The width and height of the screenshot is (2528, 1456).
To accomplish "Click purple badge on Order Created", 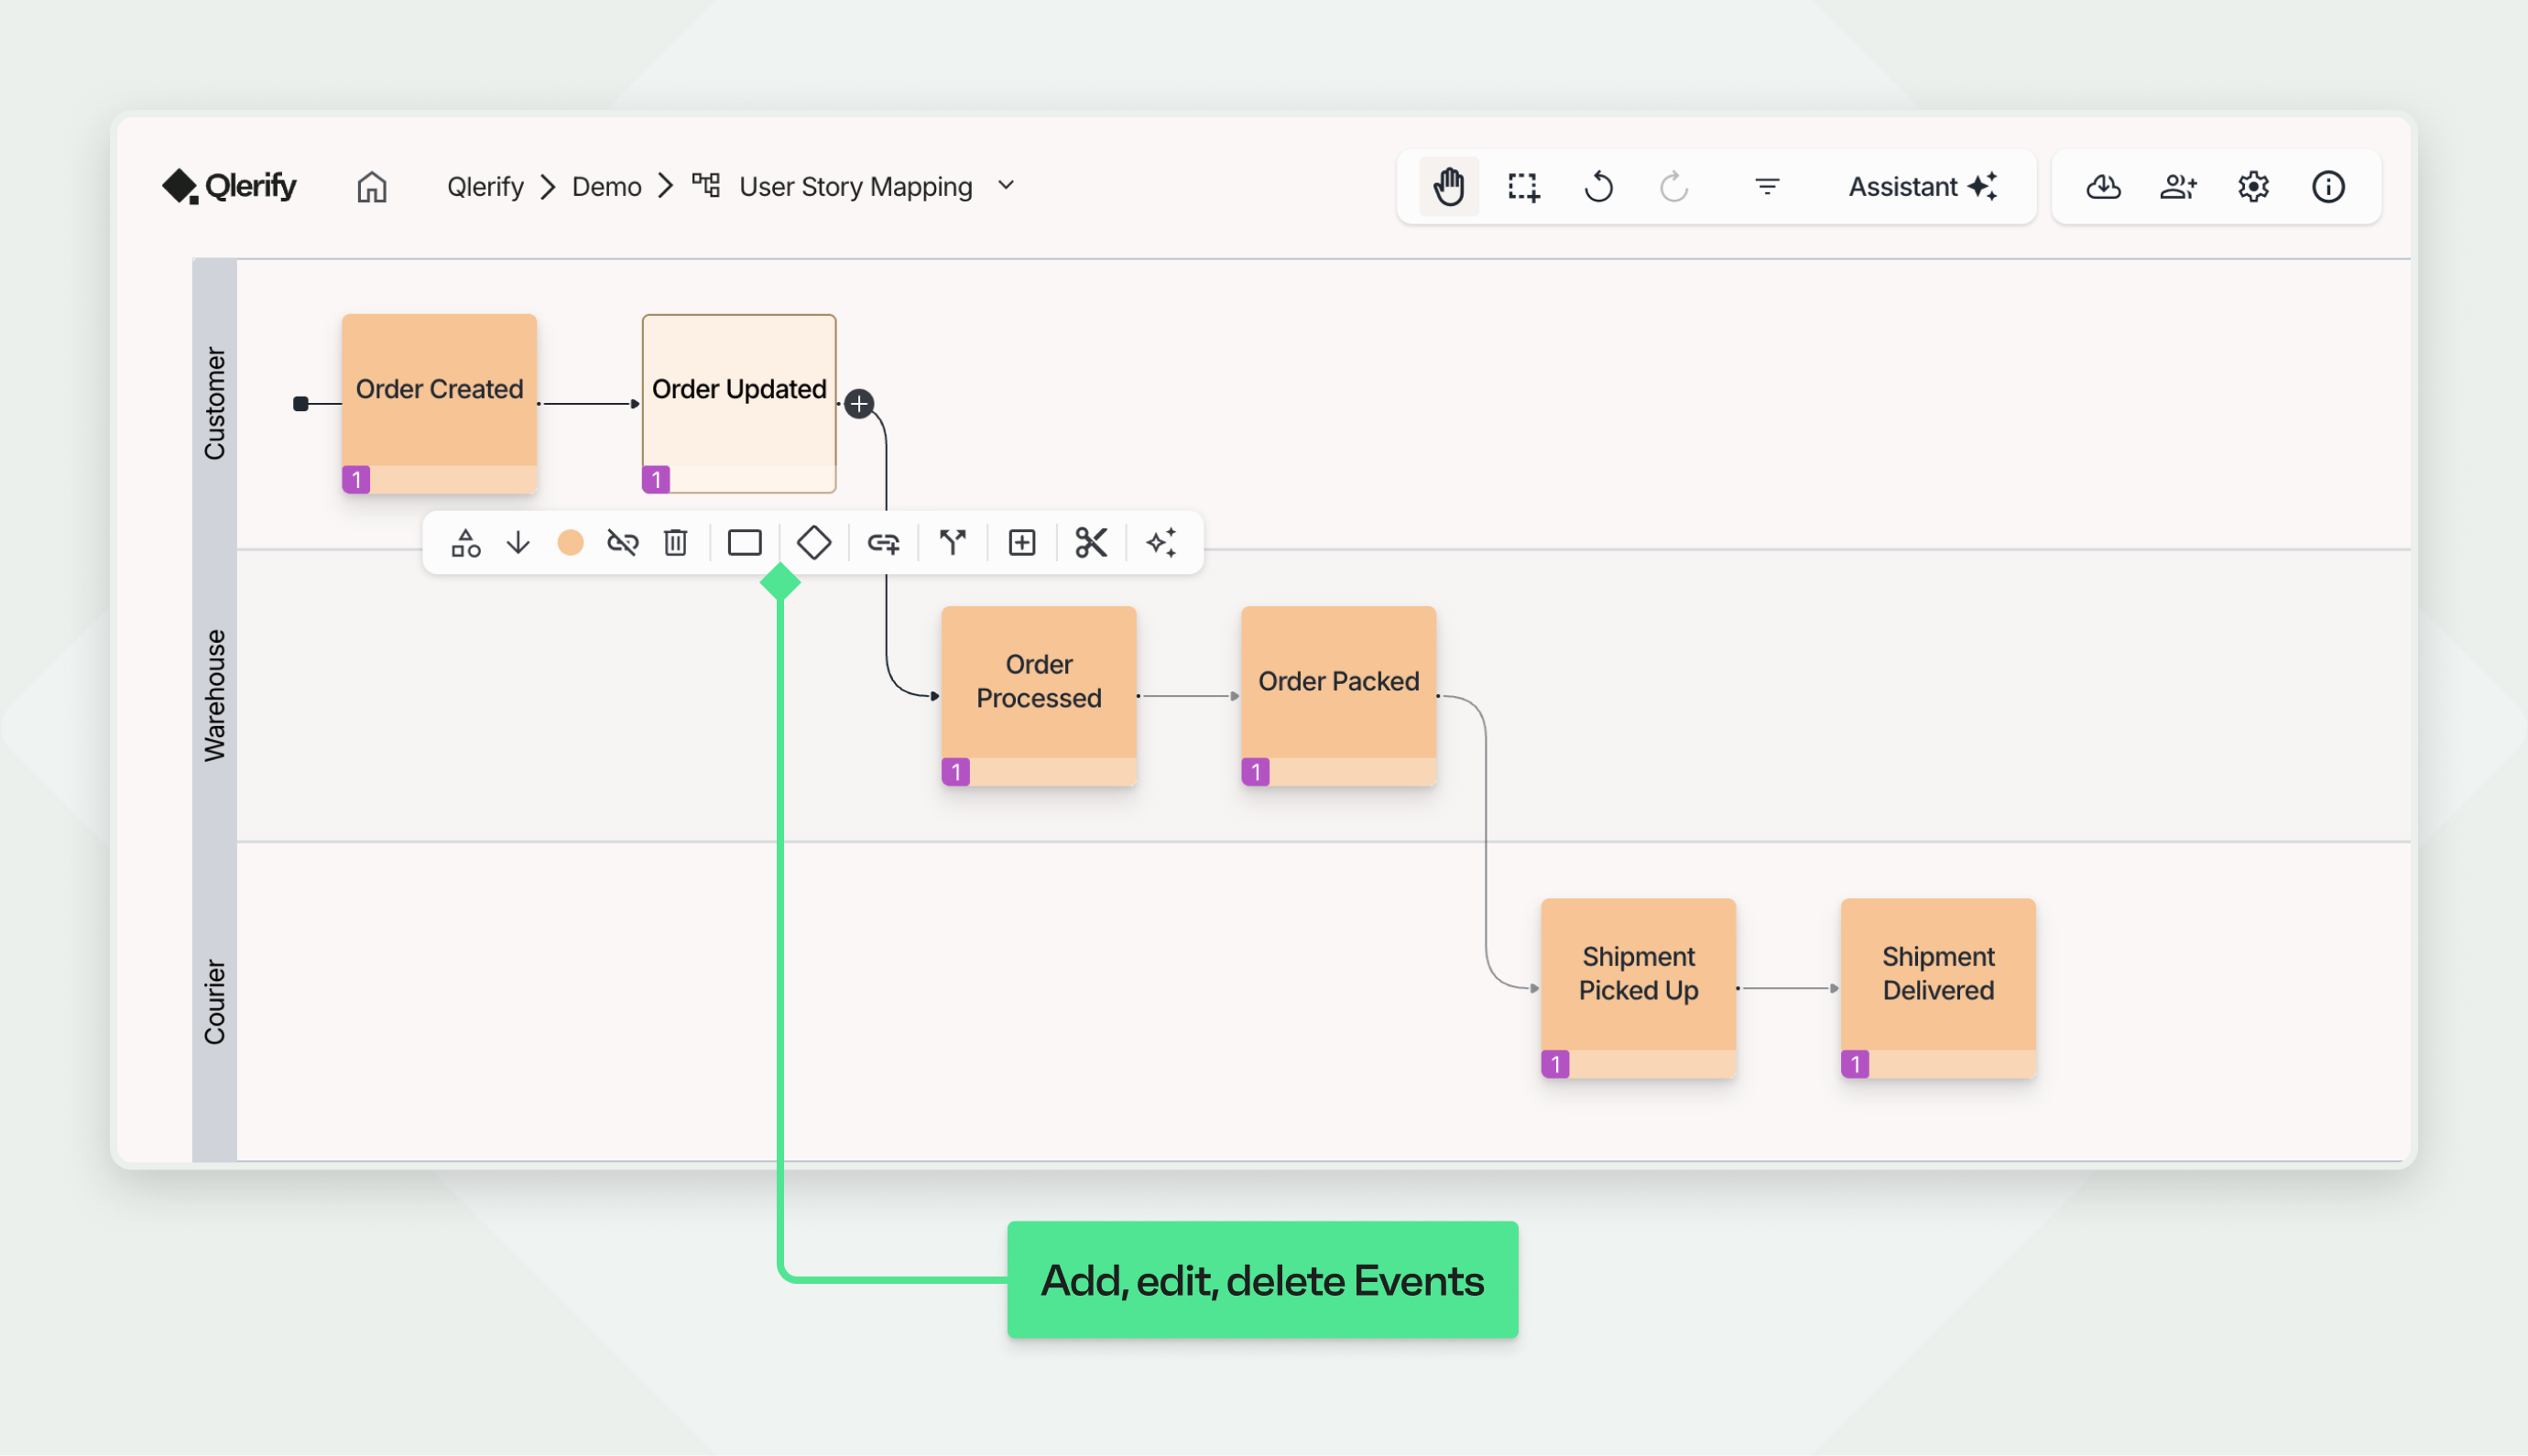I will 356,480.
